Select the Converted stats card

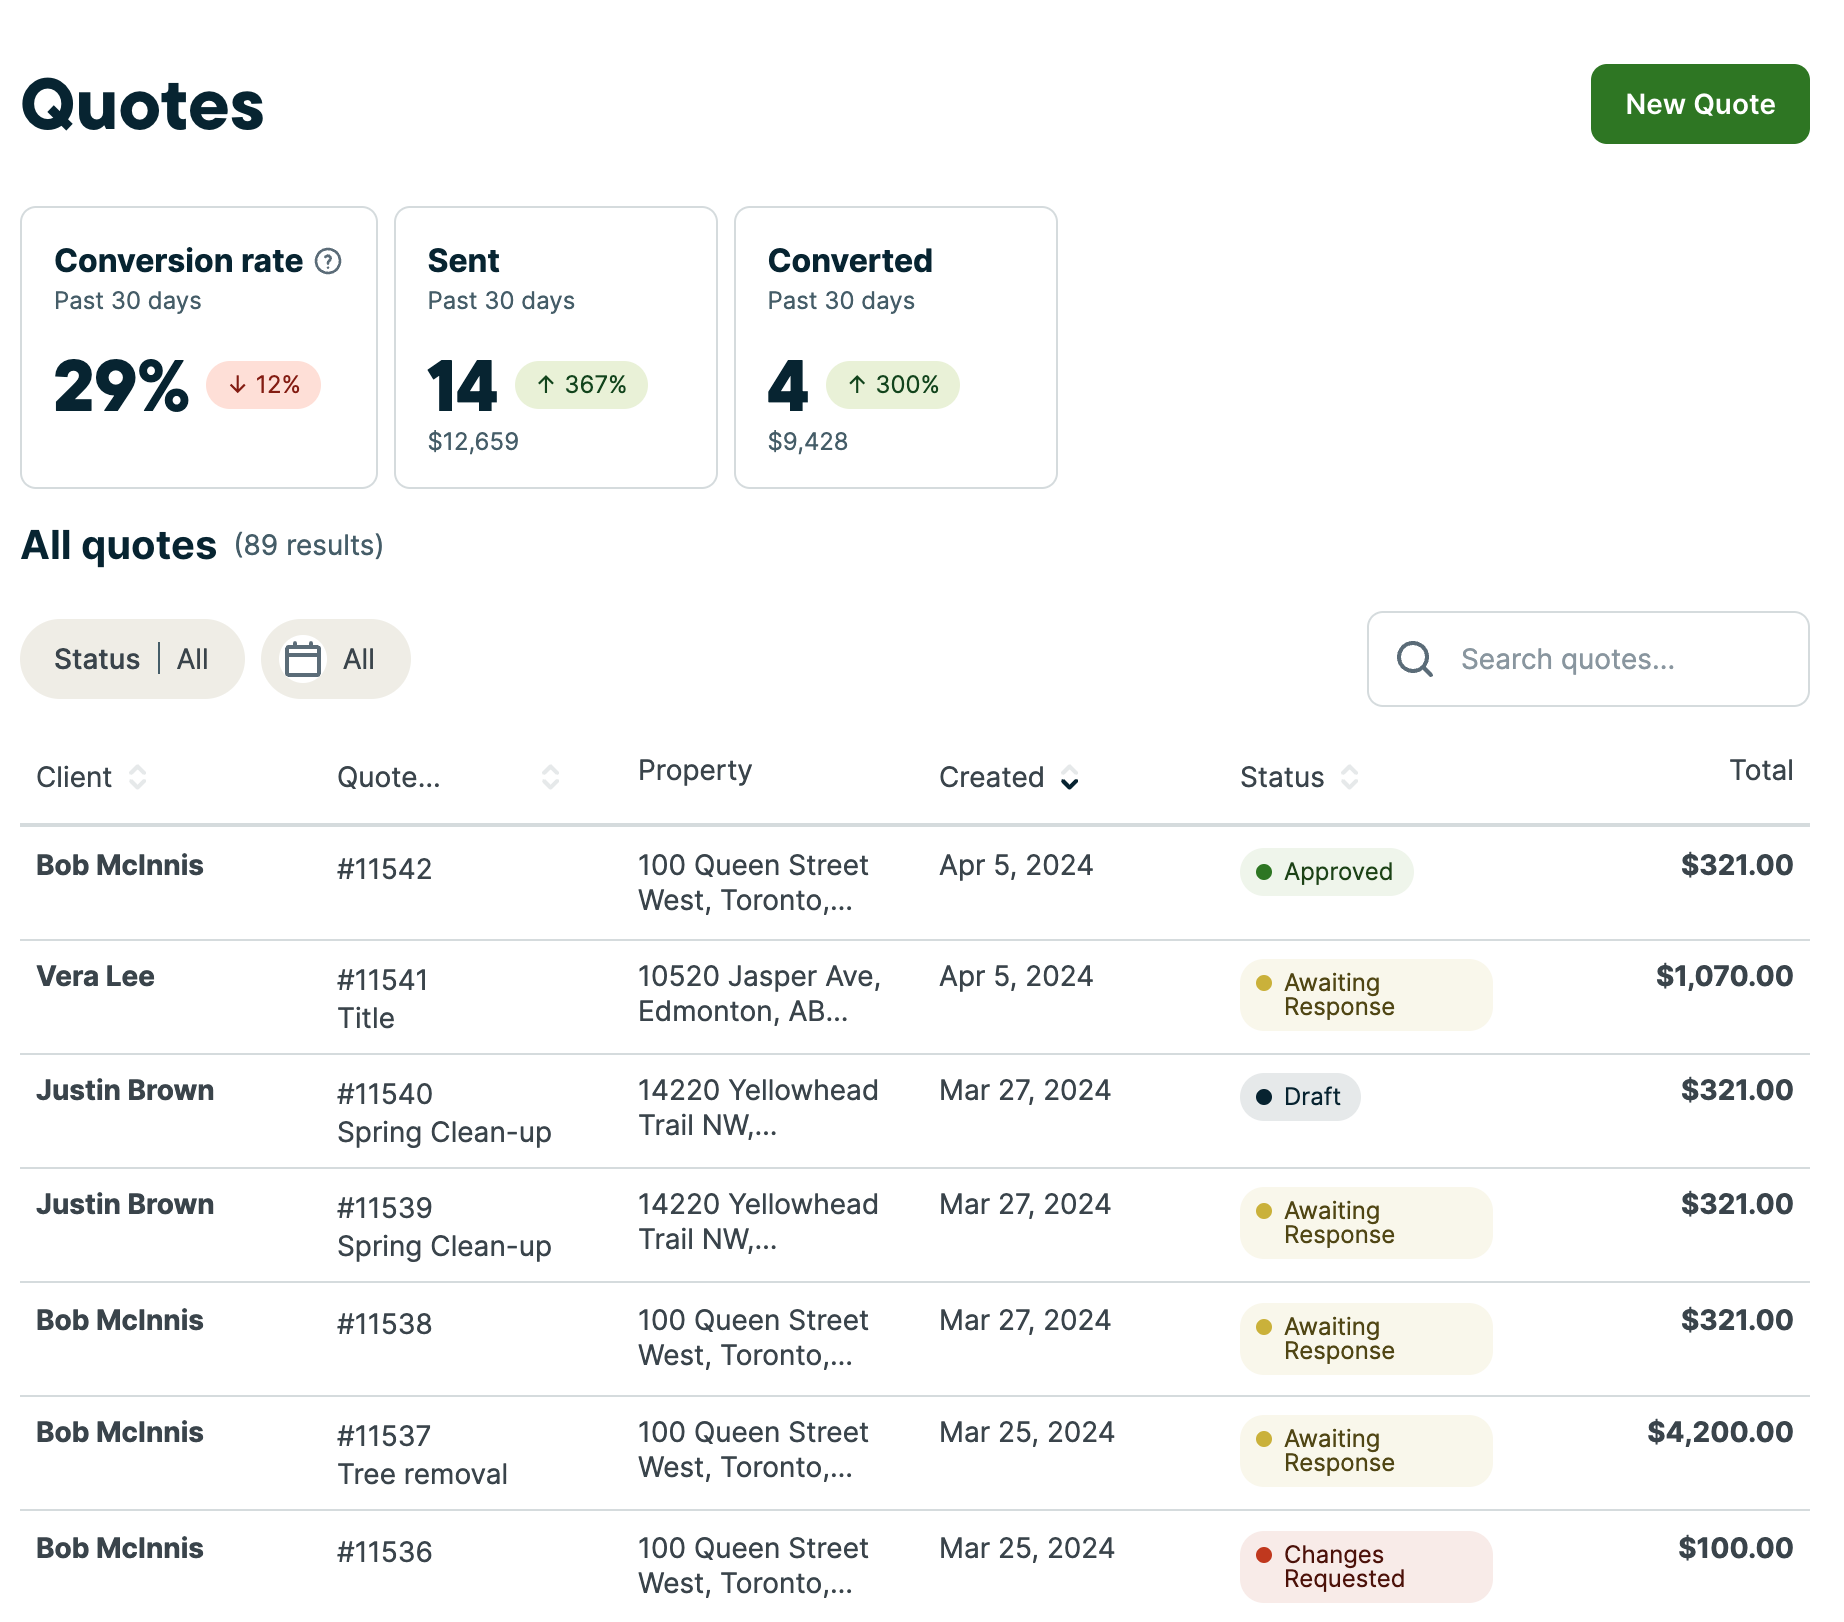(x=895, y=347)
